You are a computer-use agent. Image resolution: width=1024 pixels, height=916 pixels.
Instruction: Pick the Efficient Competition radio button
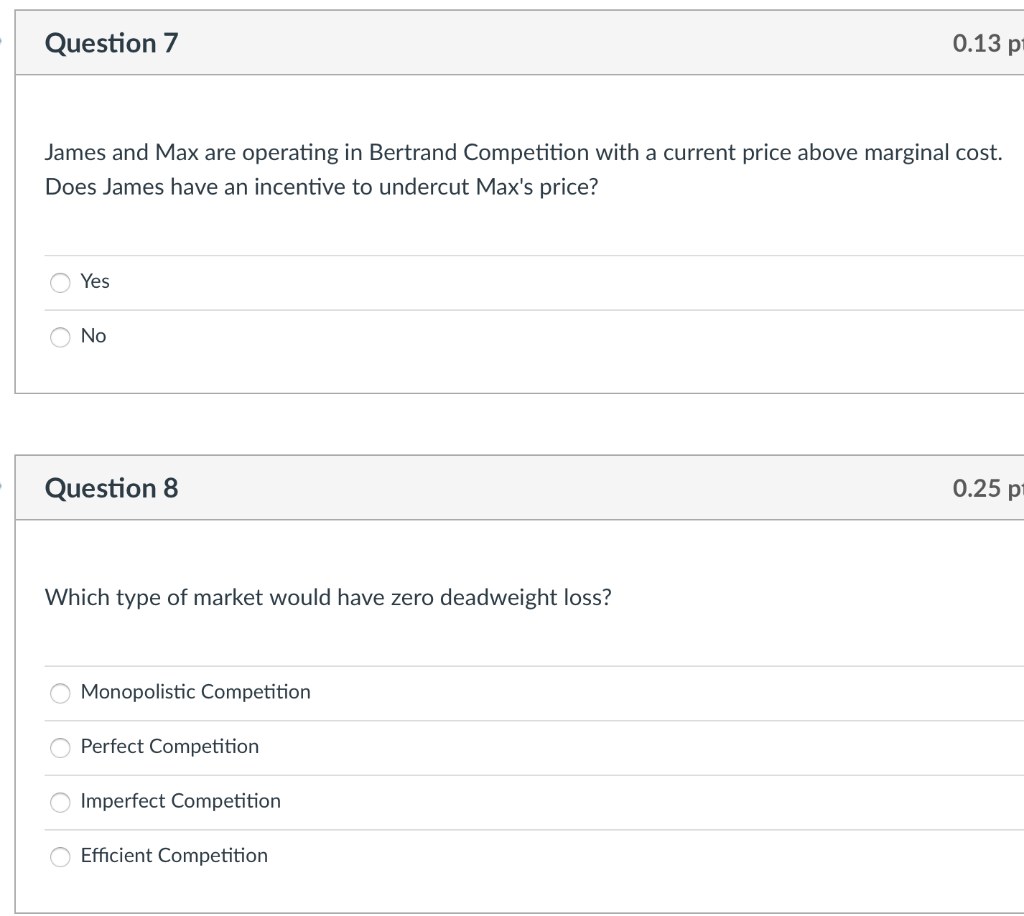tap(61, 857)
